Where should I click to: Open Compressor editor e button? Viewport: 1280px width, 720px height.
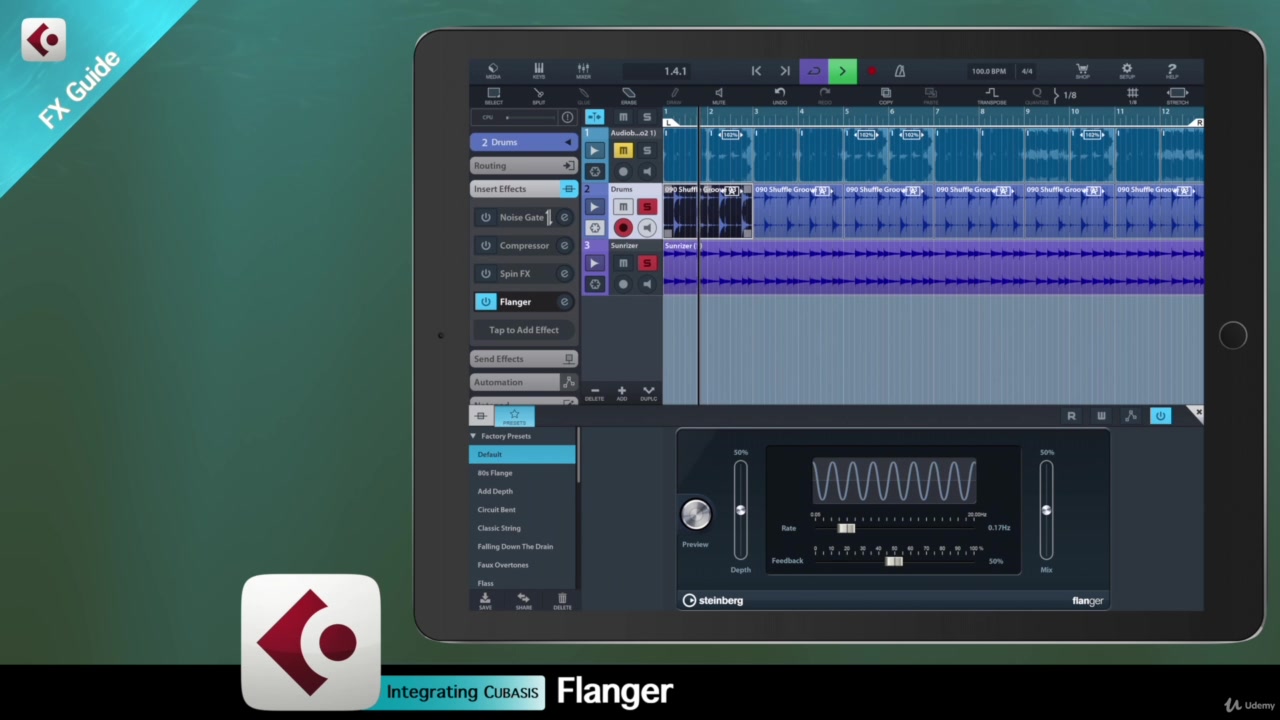pos(564,245)
